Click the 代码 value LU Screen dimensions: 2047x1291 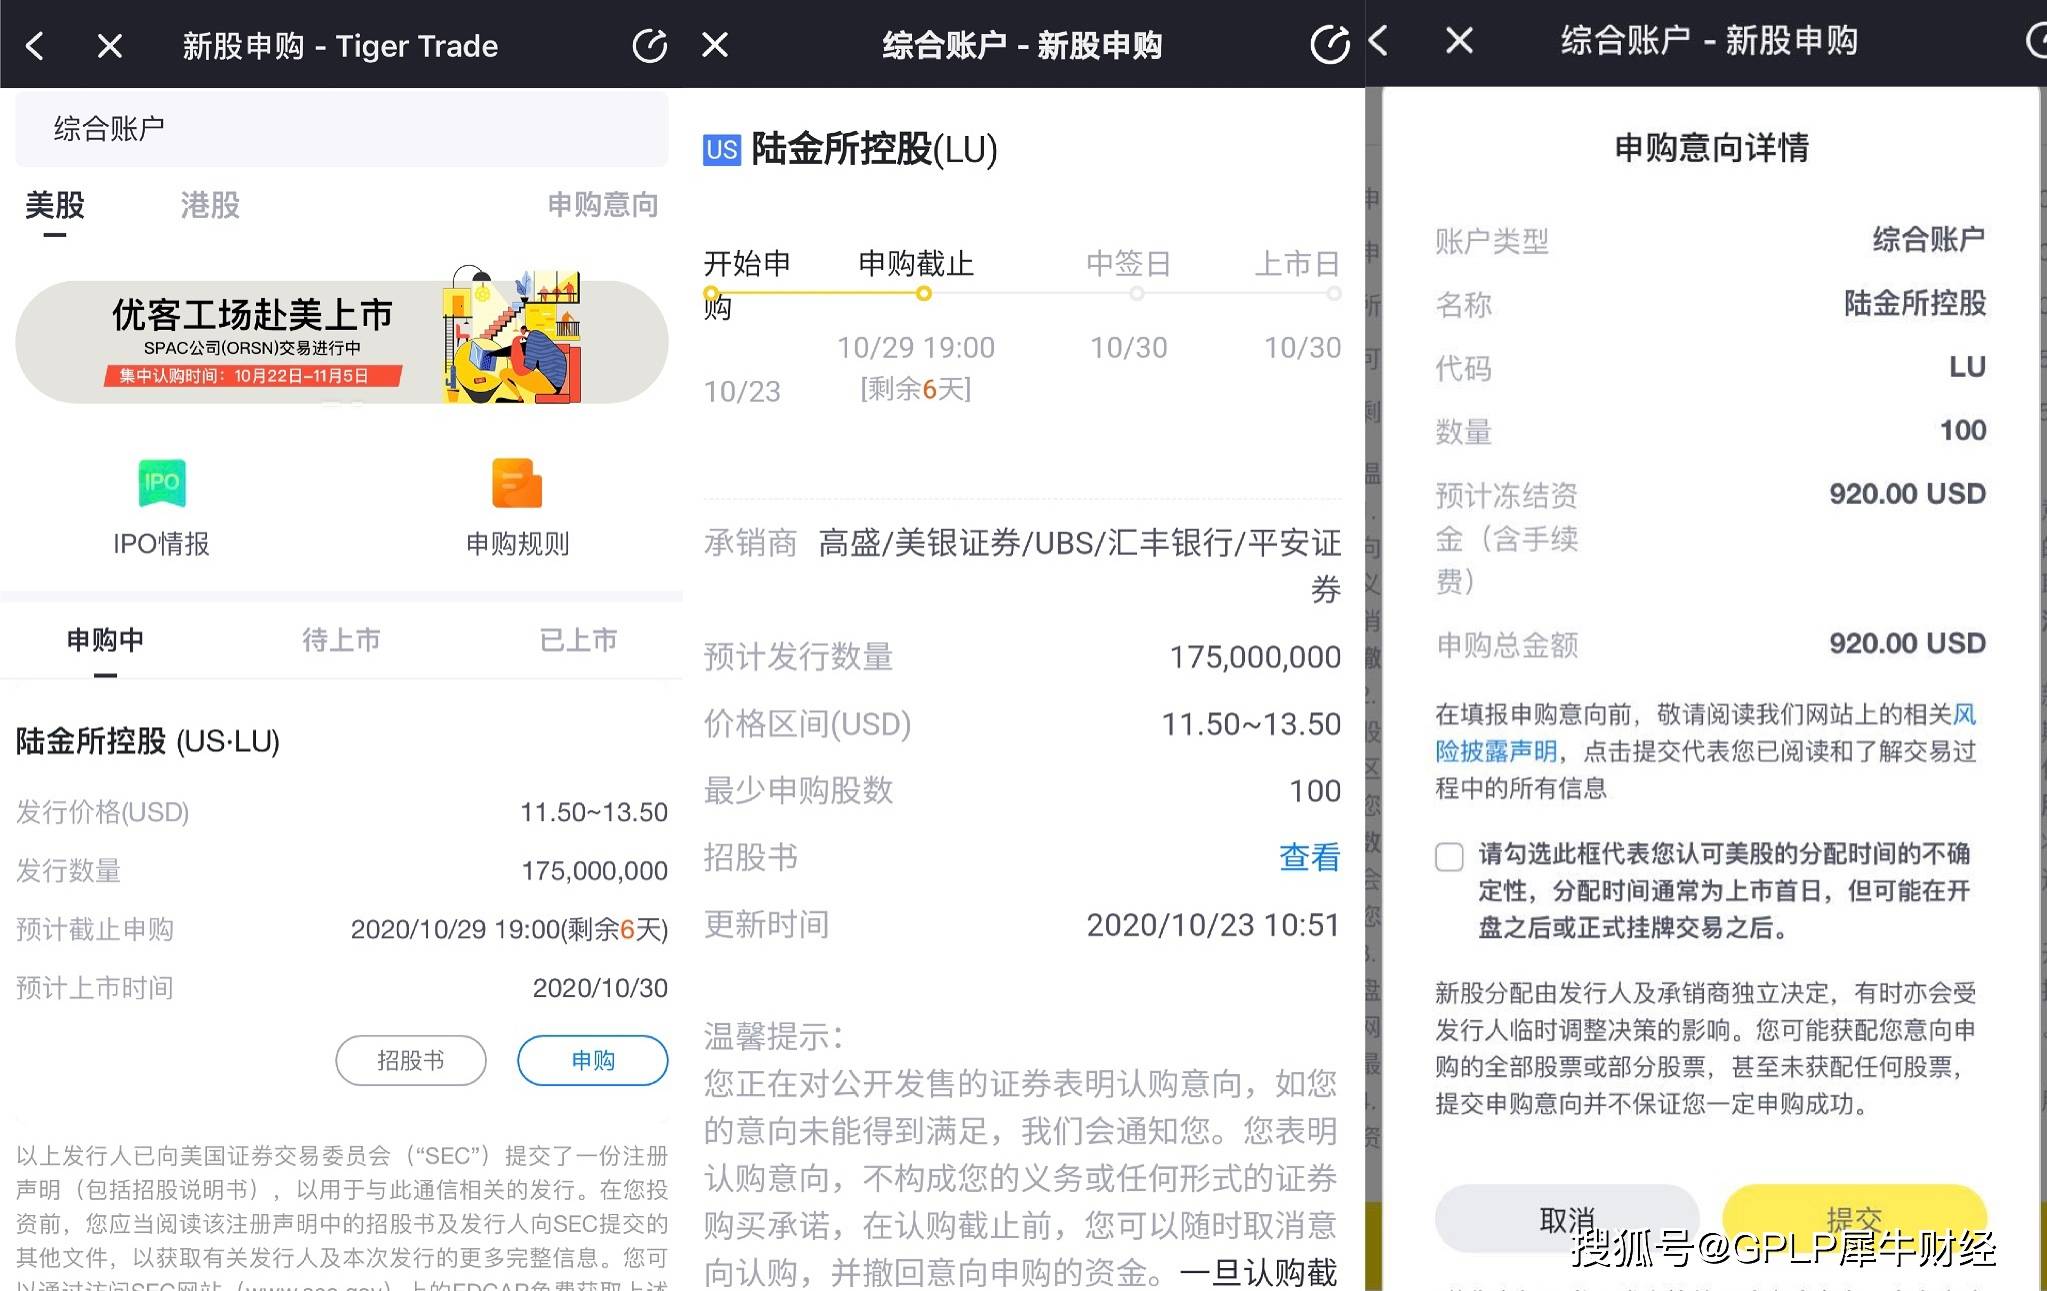[1967, 367]
